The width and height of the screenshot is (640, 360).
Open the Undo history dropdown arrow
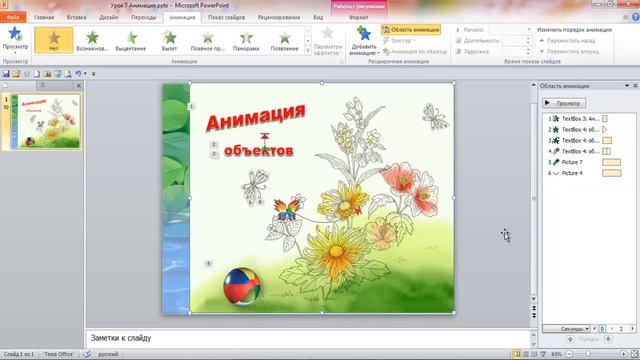coord(85,74)
